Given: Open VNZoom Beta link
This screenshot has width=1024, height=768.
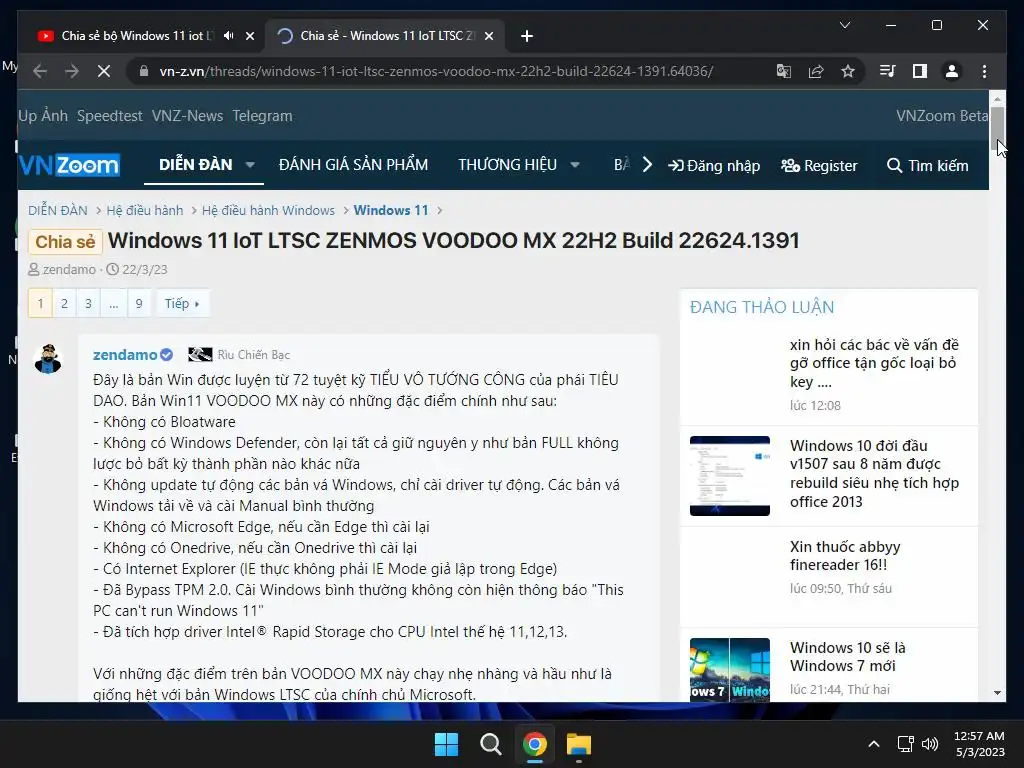Looking at the screenshot, I should pos(942,116).
